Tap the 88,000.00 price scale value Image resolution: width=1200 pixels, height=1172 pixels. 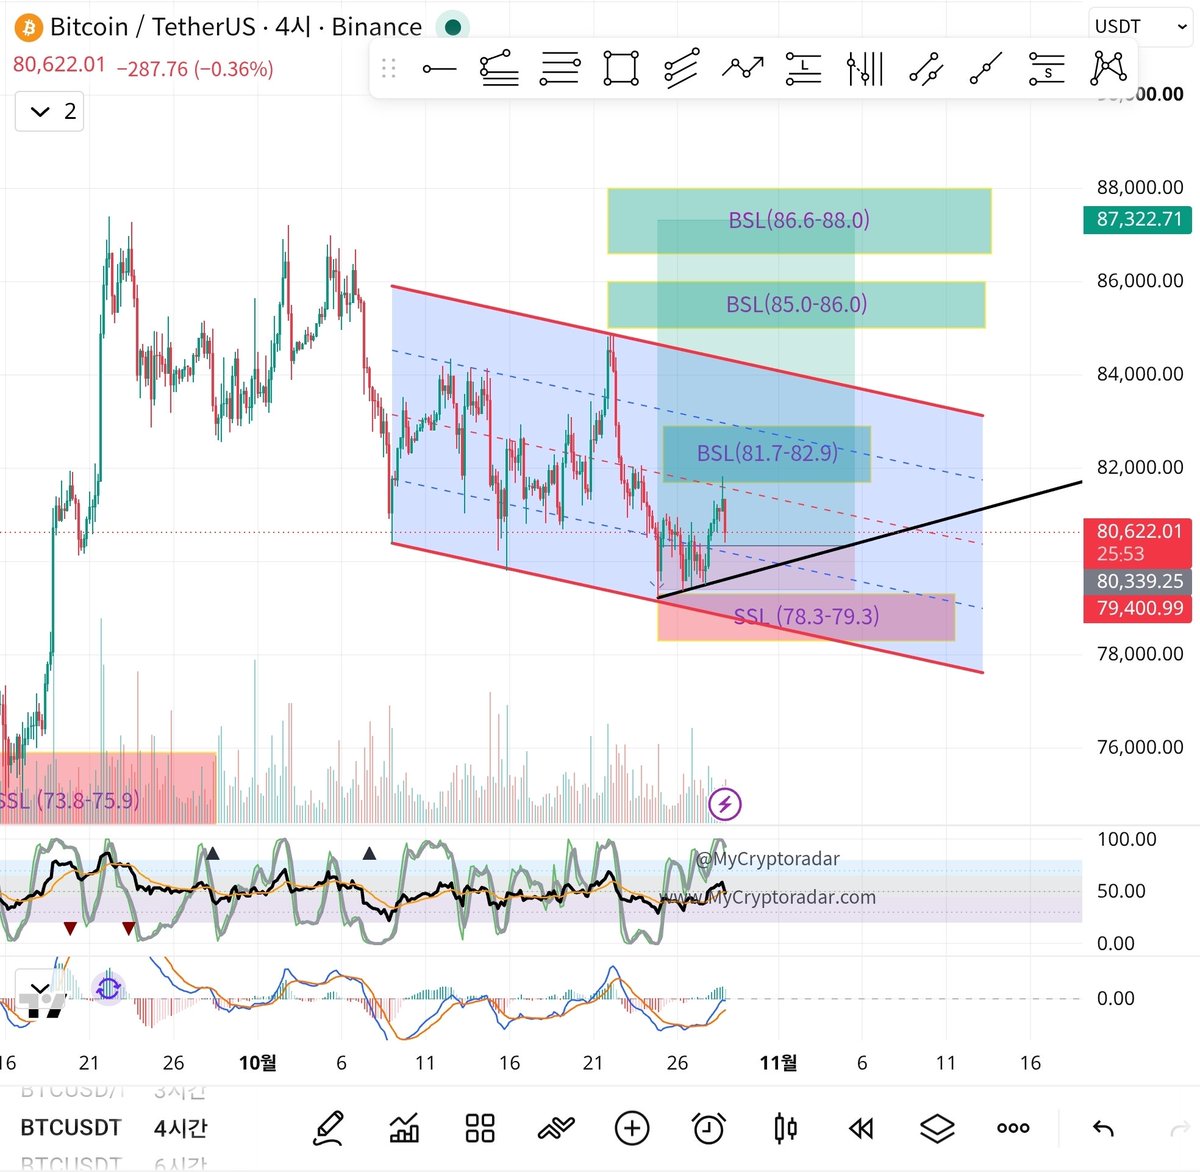coord(1139,187)
